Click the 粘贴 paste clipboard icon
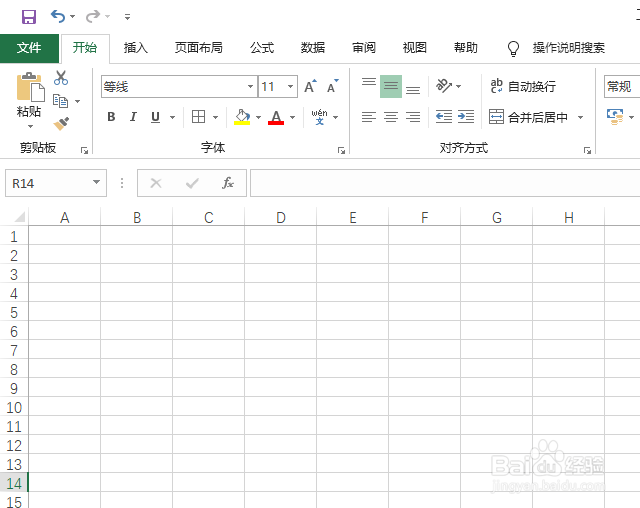This screenshot has width=640, height=508. [30, 87]
